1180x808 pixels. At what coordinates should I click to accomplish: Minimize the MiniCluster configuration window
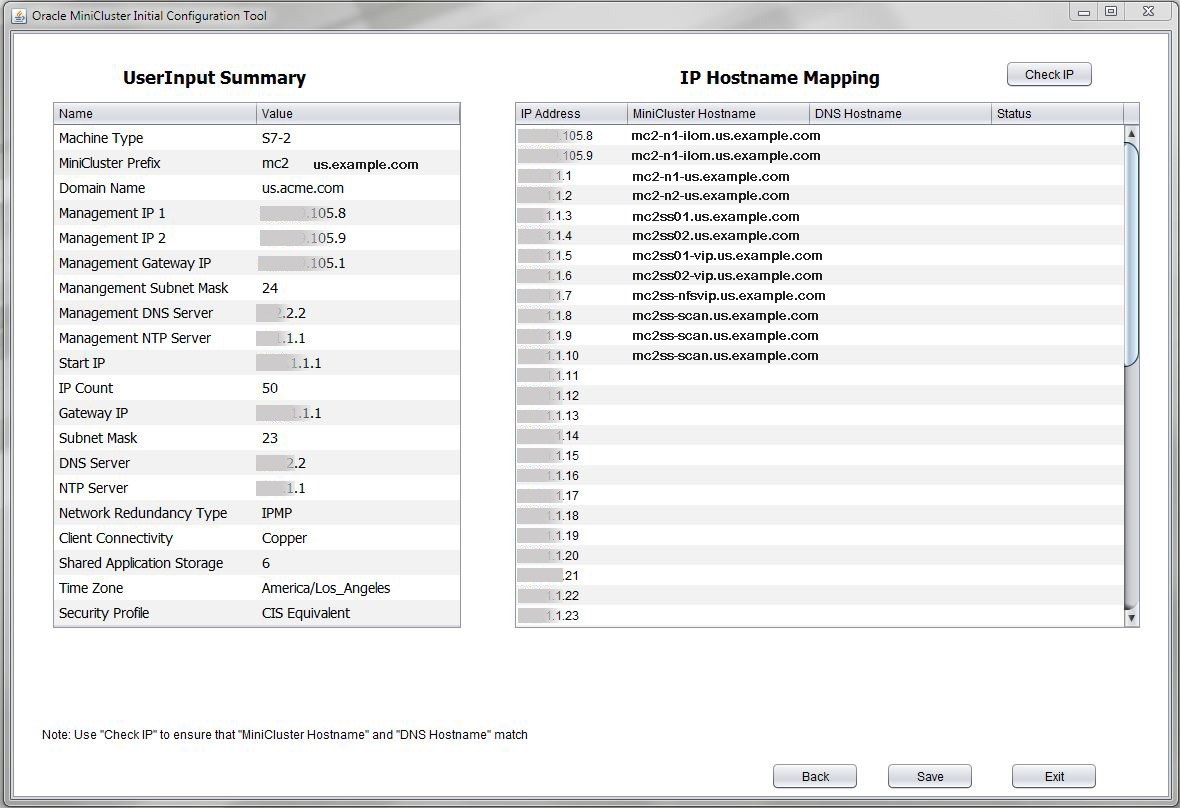tap(1084, 11)
